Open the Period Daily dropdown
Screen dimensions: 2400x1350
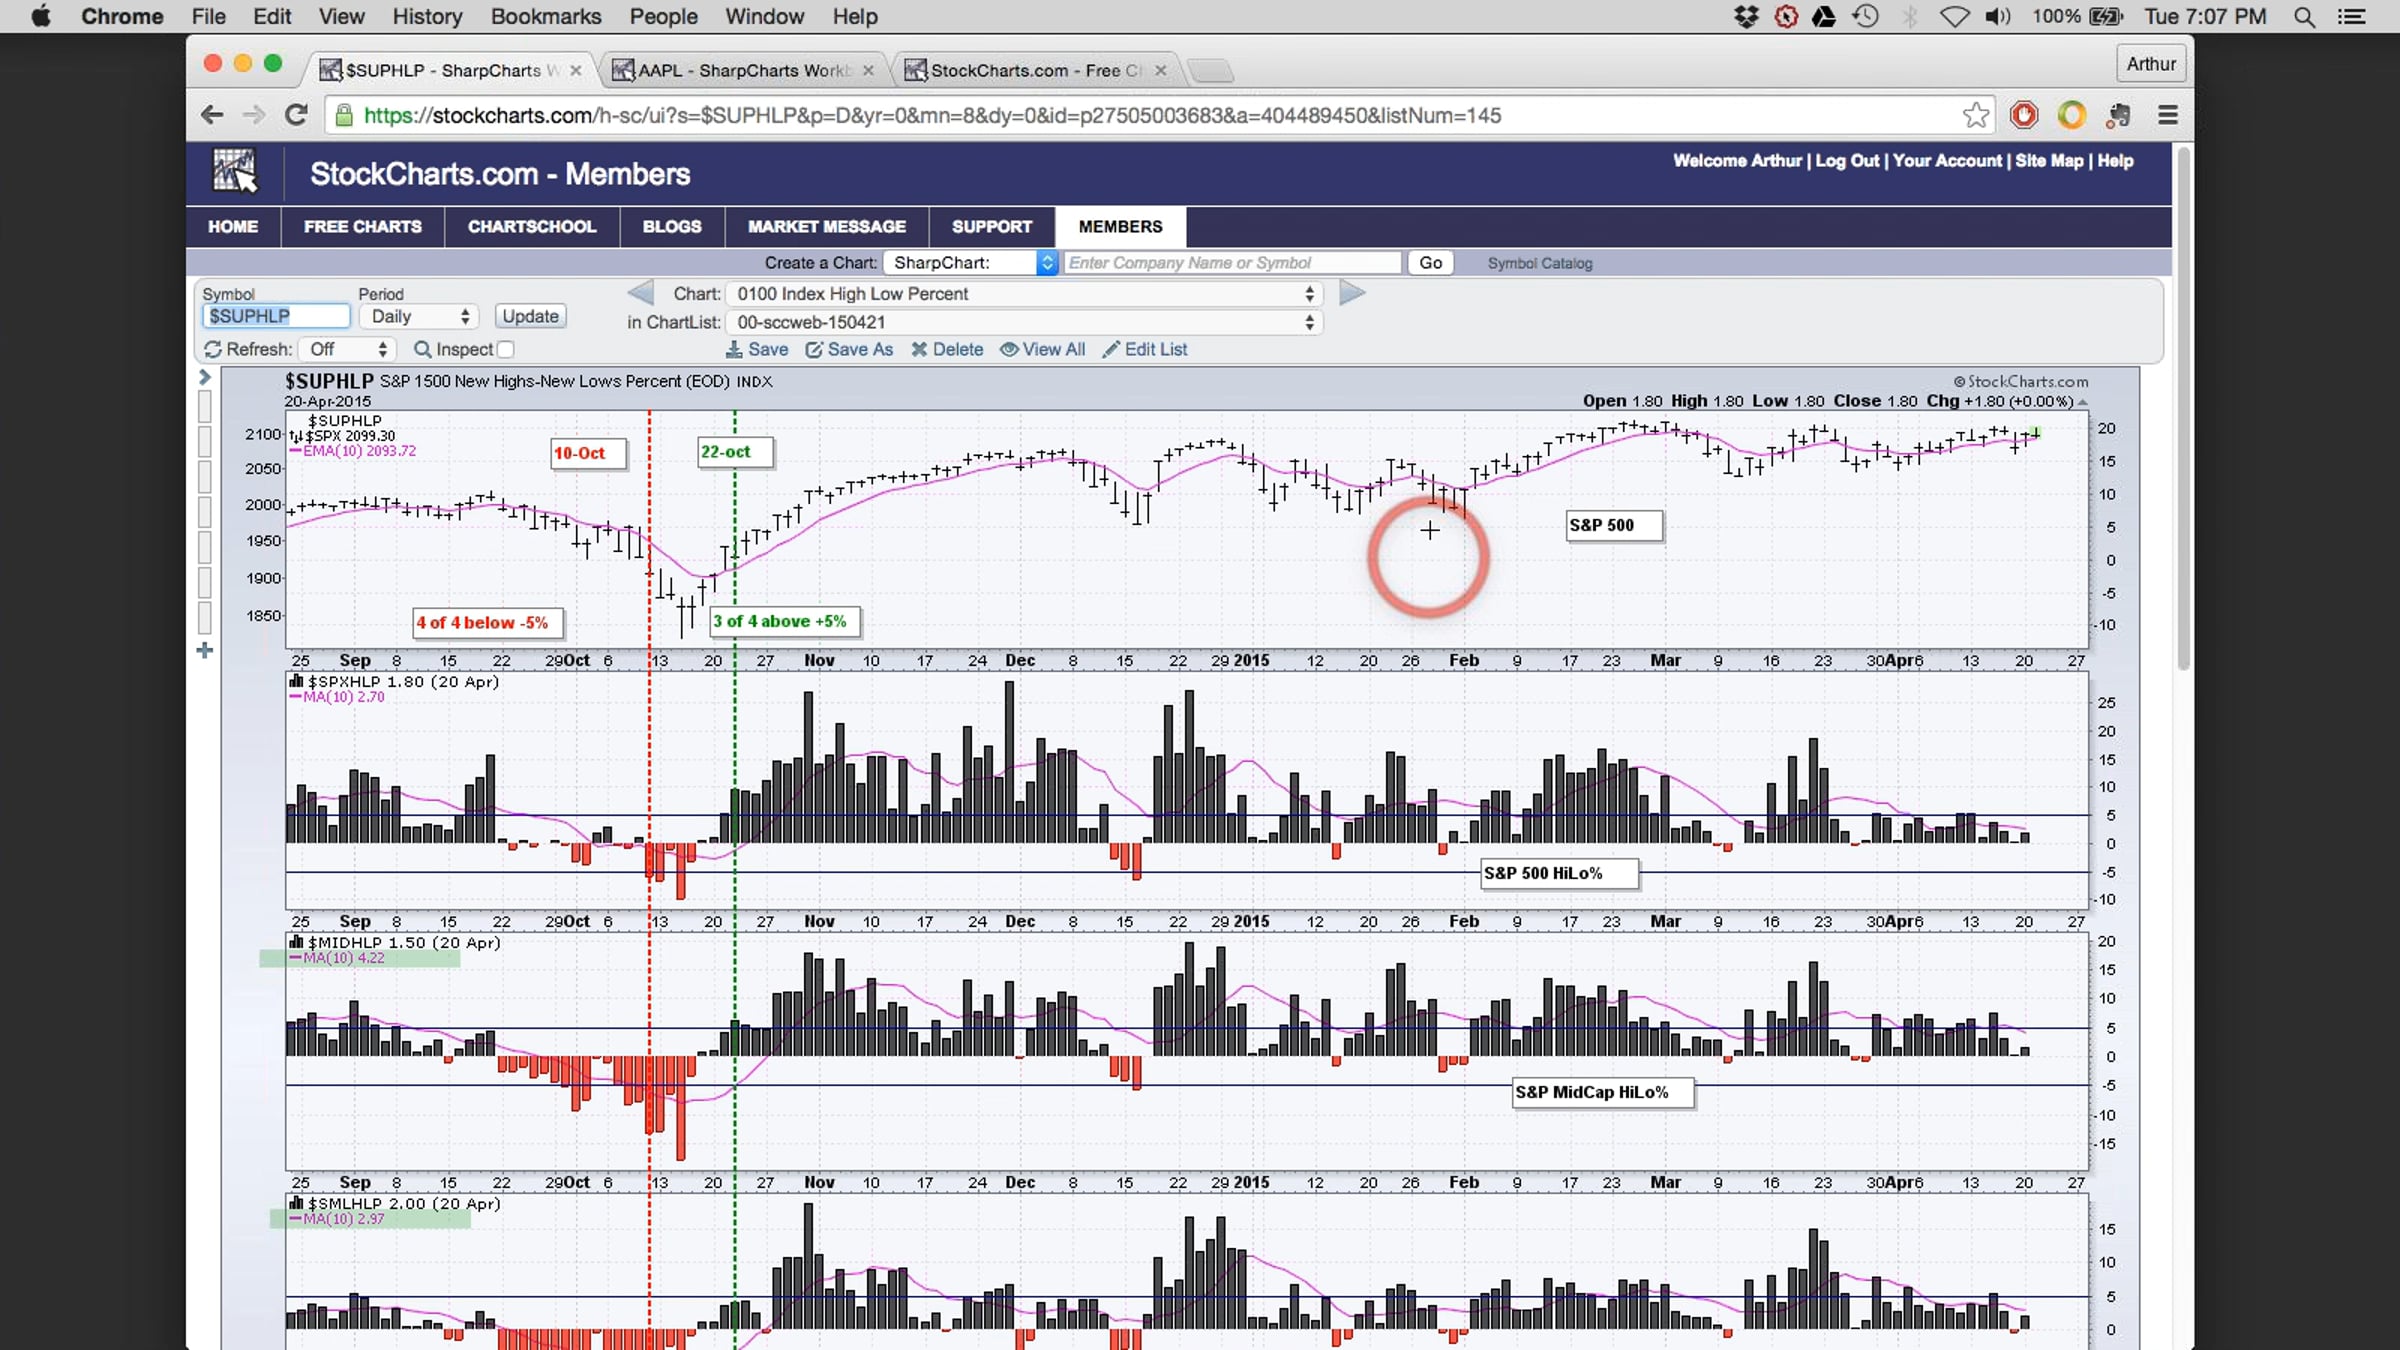click(419, 316)
